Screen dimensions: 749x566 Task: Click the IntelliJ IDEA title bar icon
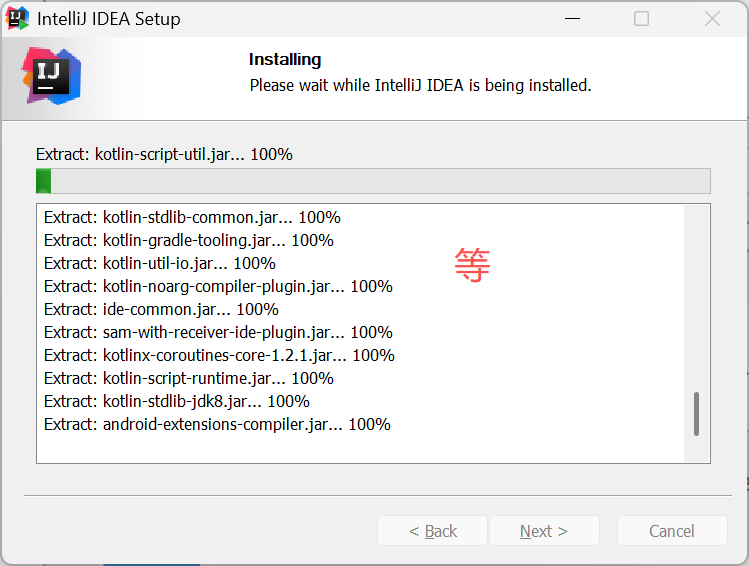pyautogui.click(x=18, y=18)
